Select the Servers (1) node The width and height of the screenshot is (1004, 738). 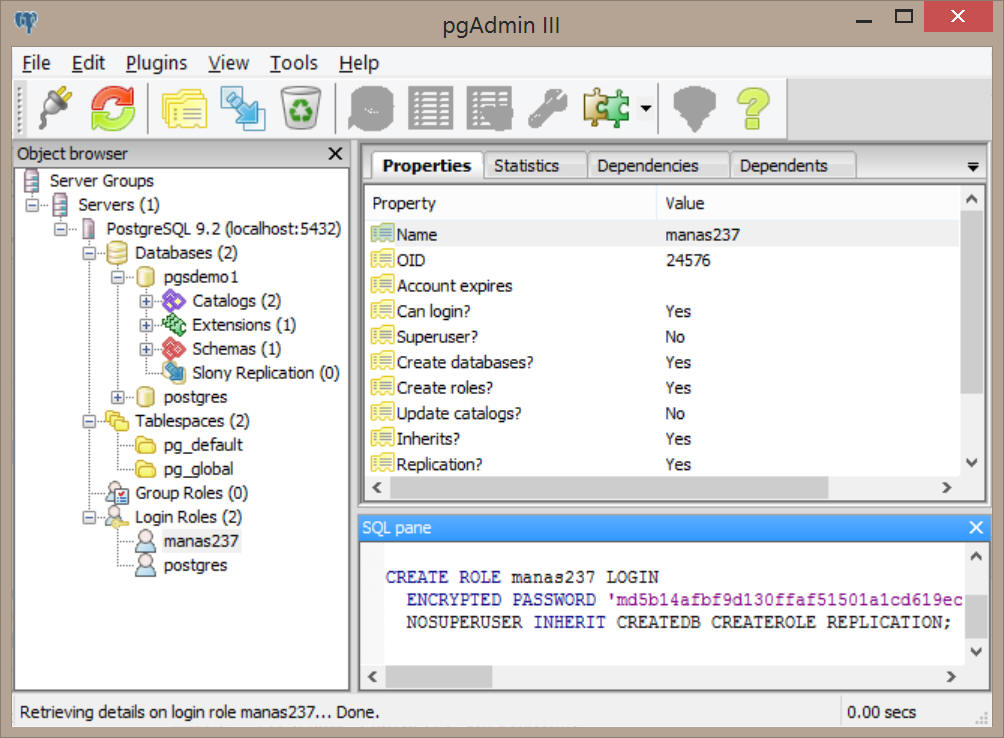[118, 205]
